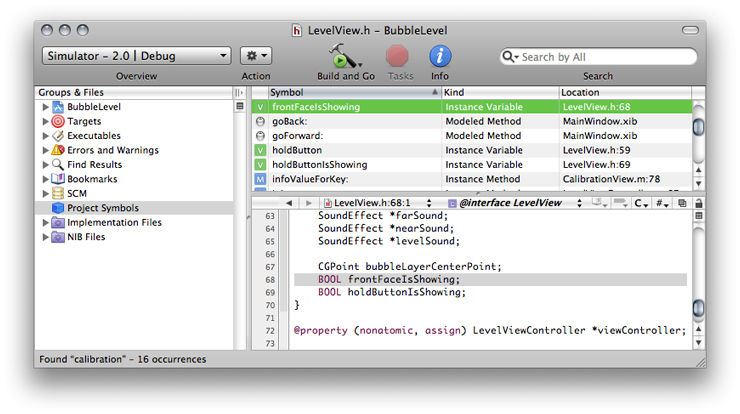Expand the Errors and Warnings group
This screenshot has width=740, height=414.
tap(46, 150)
